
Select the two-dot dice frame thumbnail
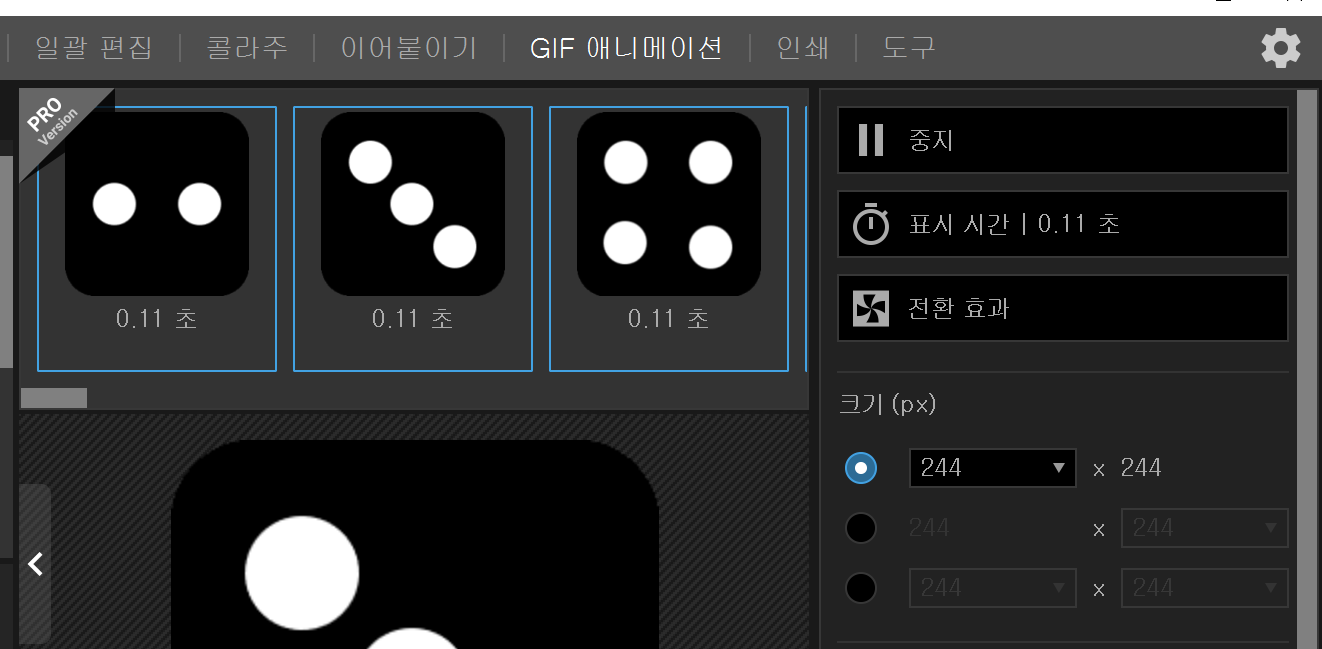157,239
